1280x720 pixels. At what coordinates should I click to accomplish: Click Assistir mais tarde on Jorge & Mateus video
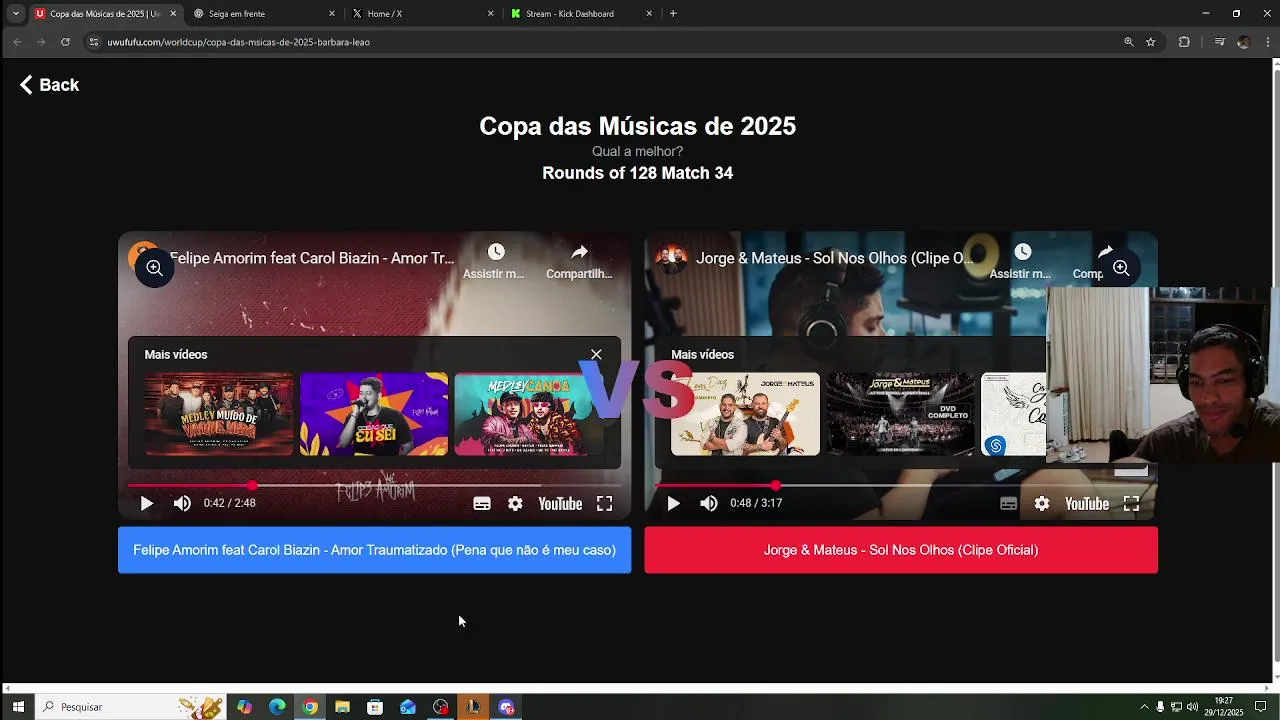[x=1021, y=261]
